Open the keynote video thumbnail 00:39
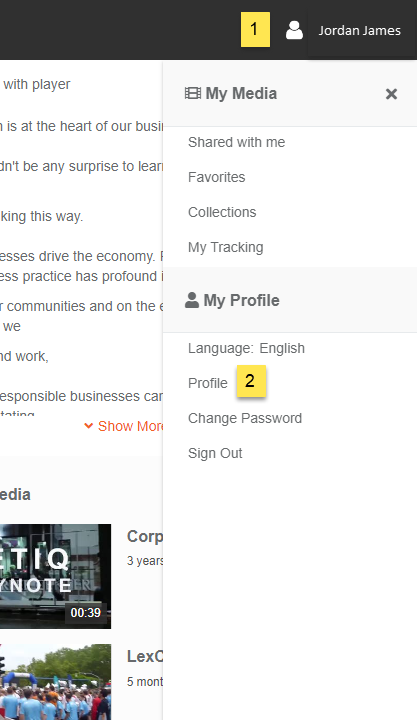Screen dimensions: 417x720 55,576
